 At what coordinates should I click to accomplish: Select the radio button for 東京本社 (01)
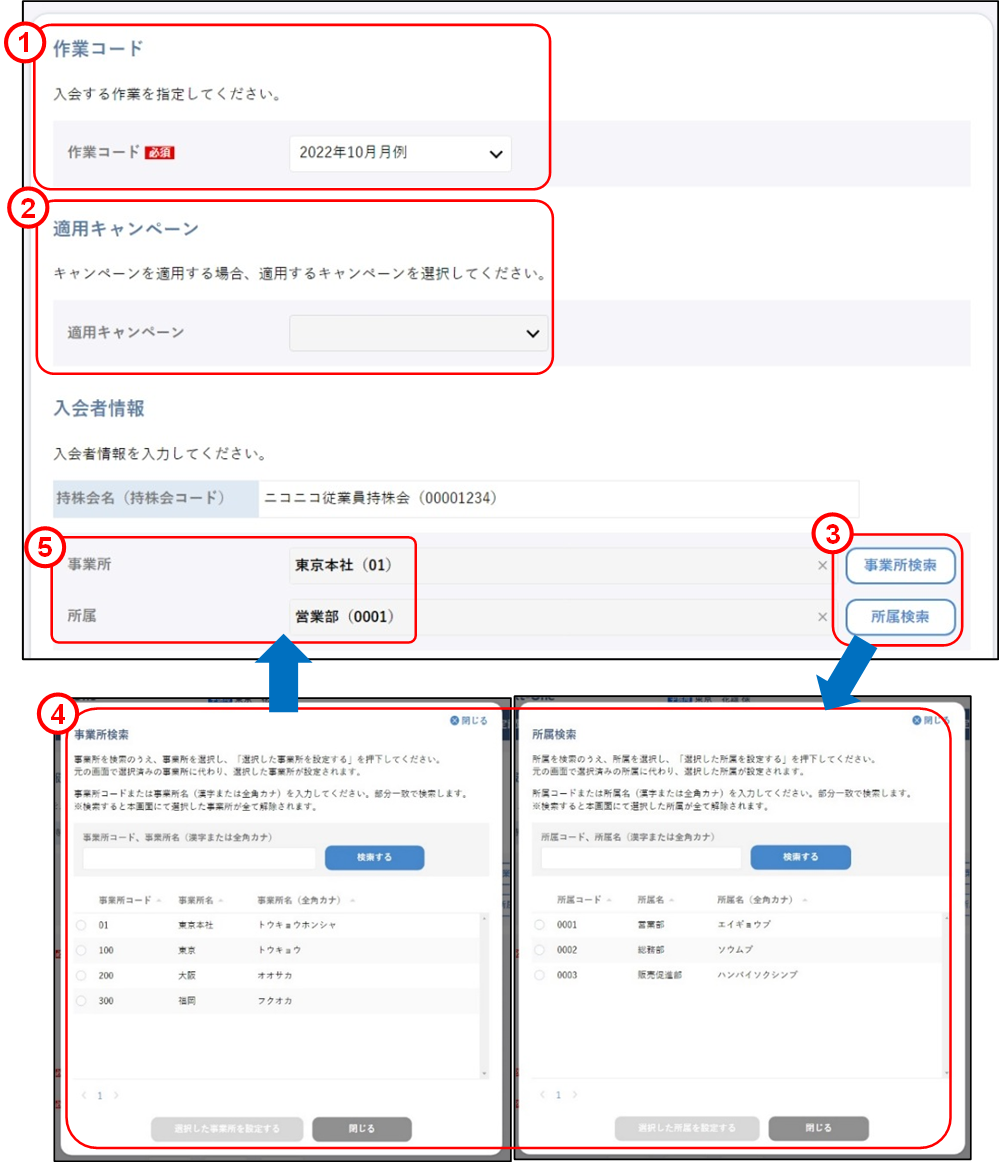click(81, 923)
